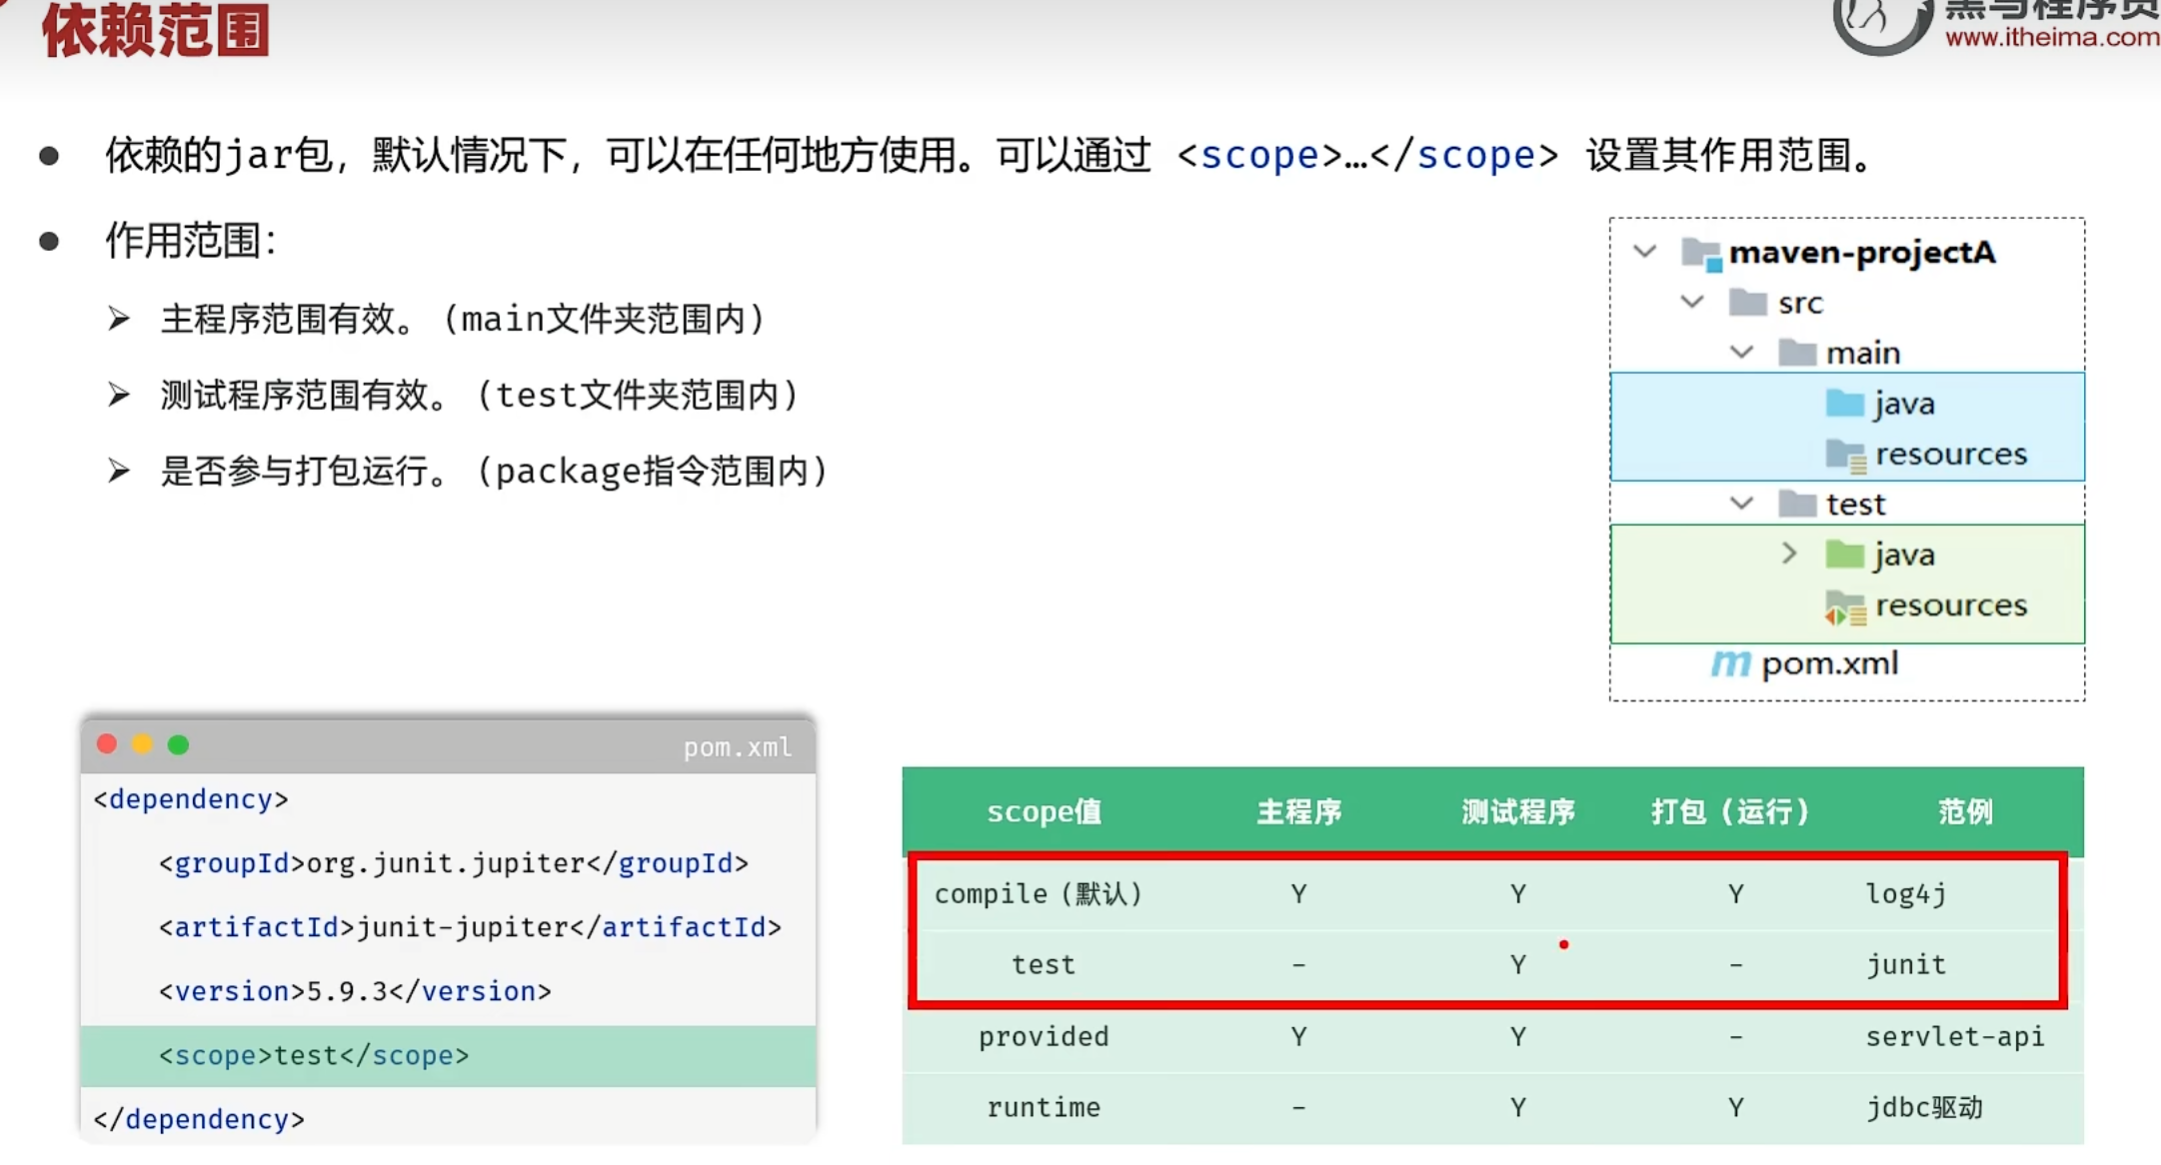The image size is (2161, 1165).
Task: Click the www.itheima.com link
Action: coord(2051,38)
